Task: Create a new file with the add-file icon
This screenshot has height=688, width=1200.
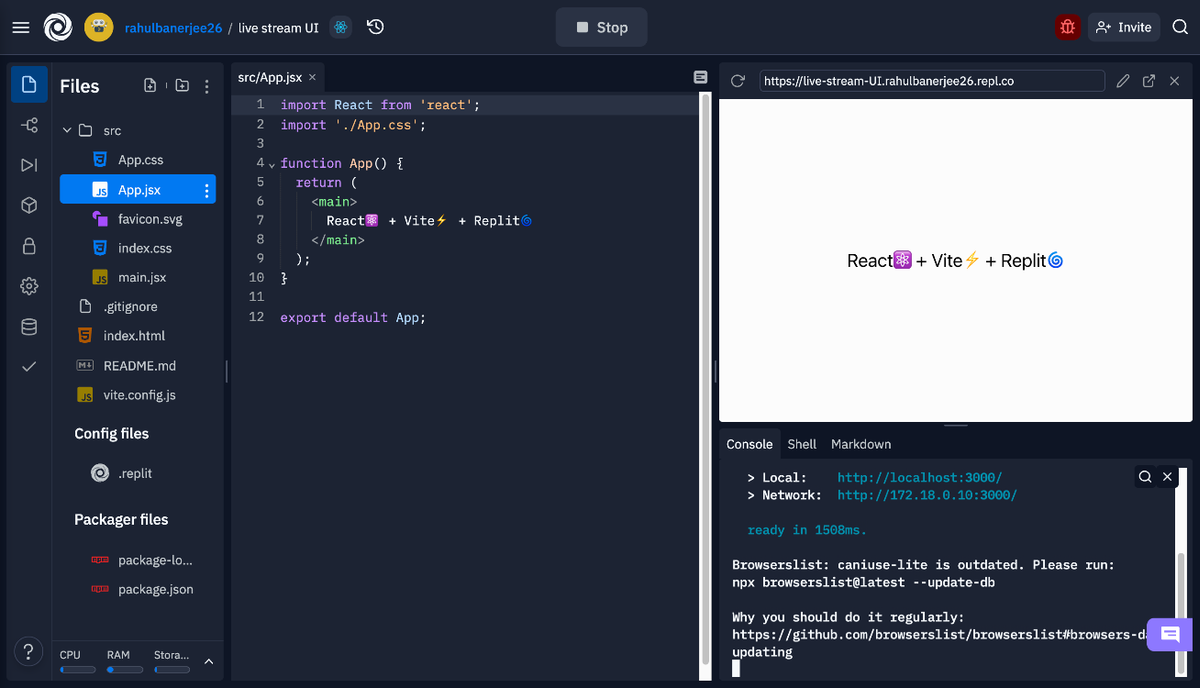Action: (x=150, y=86)
